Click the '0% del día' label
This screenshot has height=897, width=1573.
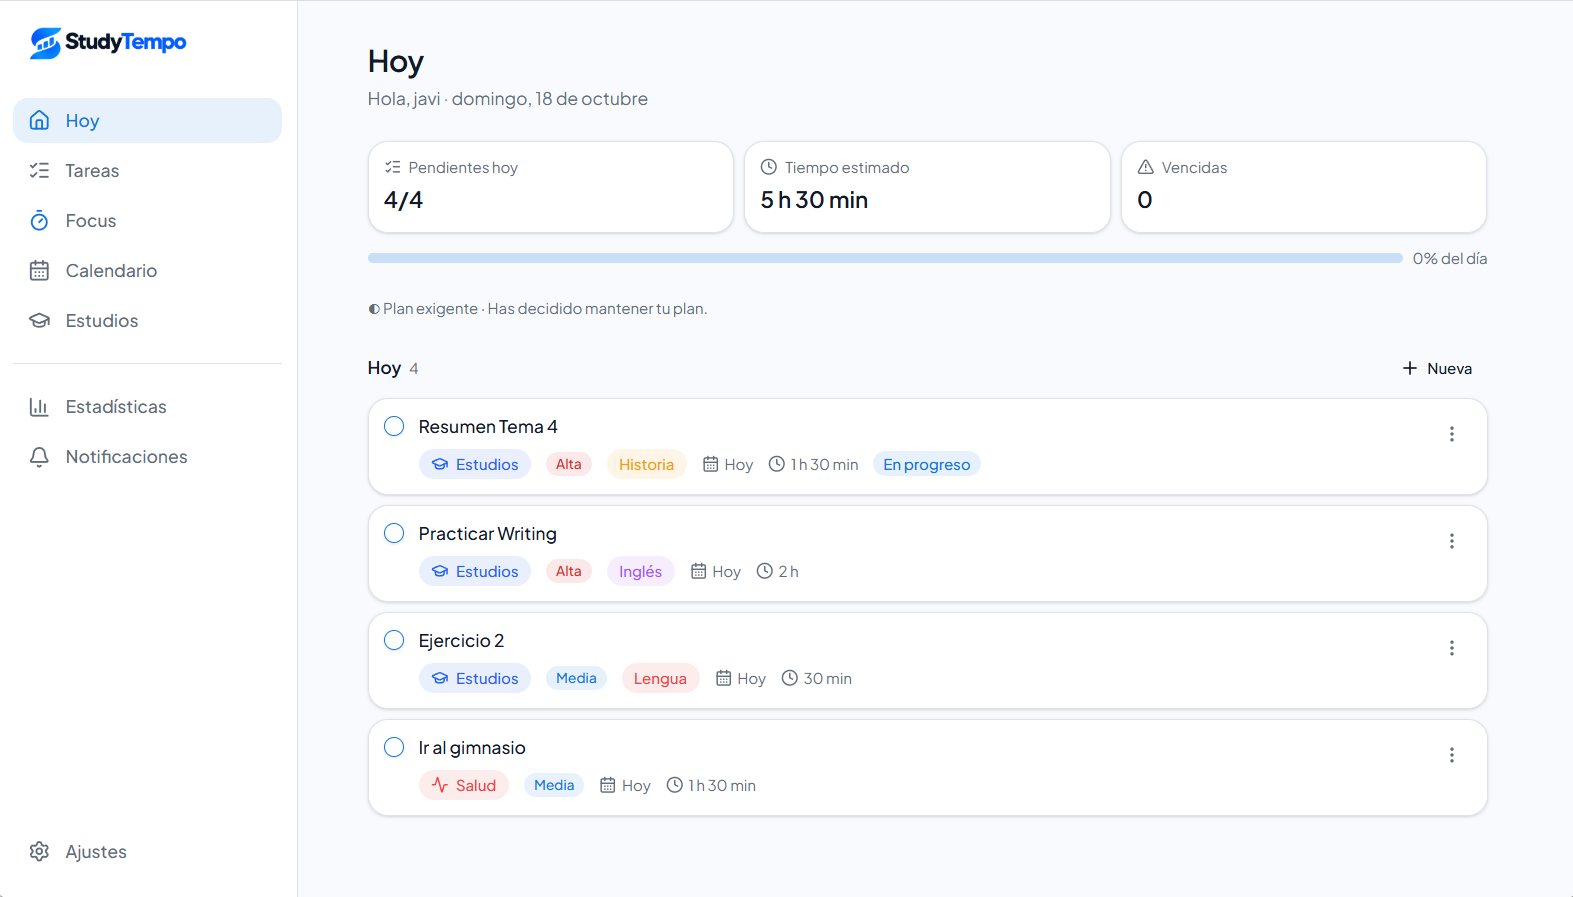point(1450,258)
